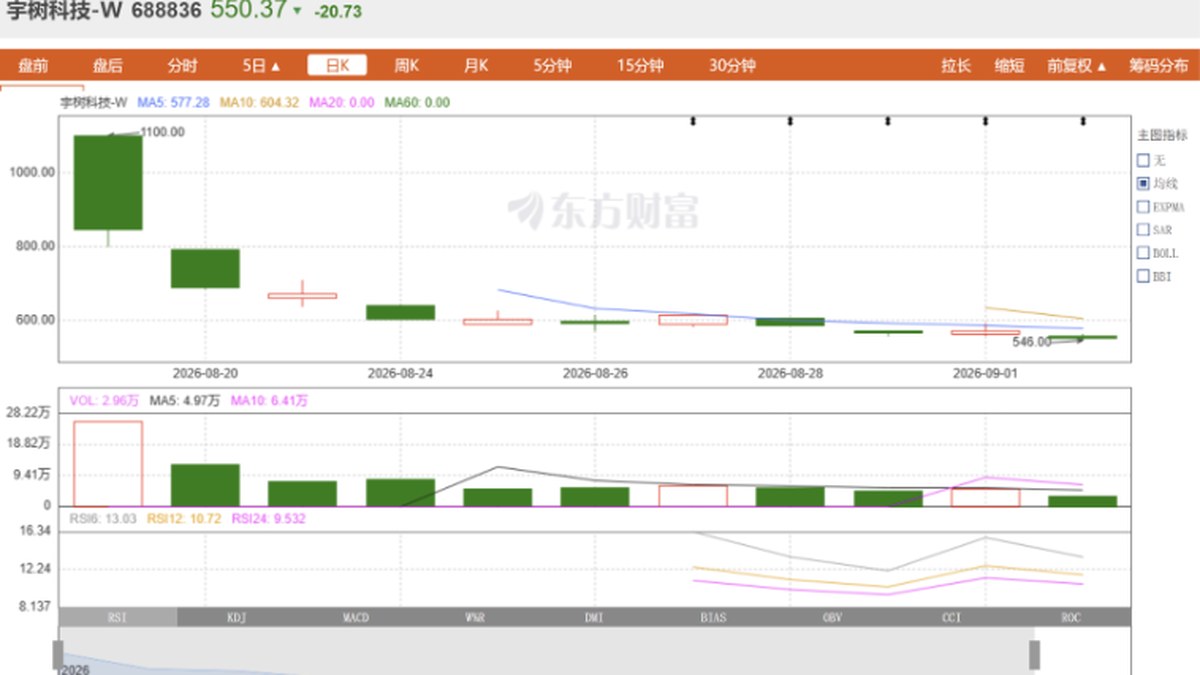Screen dimensions: 1200x675
Task: Click the 546.00 low price annotation
Action: coord(1032,342)
